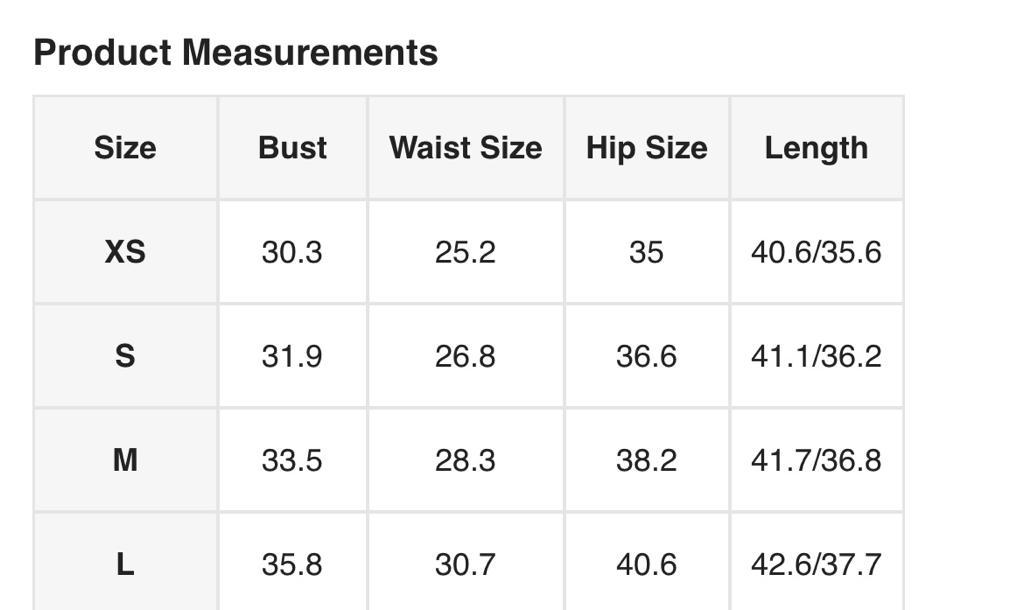Click the S size row label
This screenshot has width=1024, height=610.
pos(125,356)
